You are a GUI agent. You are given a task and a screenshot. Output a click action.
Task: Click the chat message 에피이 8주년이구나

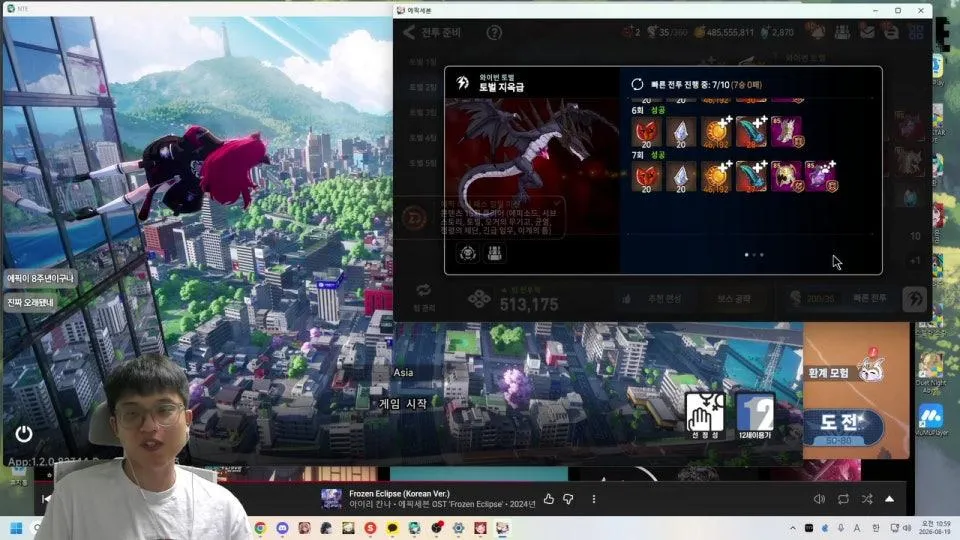[40, 279]
